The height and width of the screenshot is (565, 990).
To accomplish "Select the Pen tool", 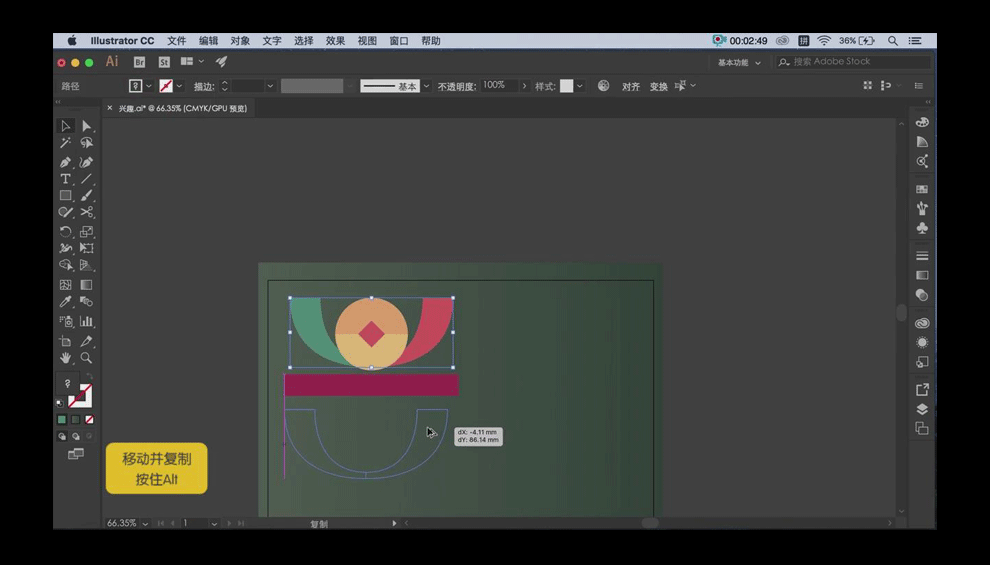I will click(65, 161).
